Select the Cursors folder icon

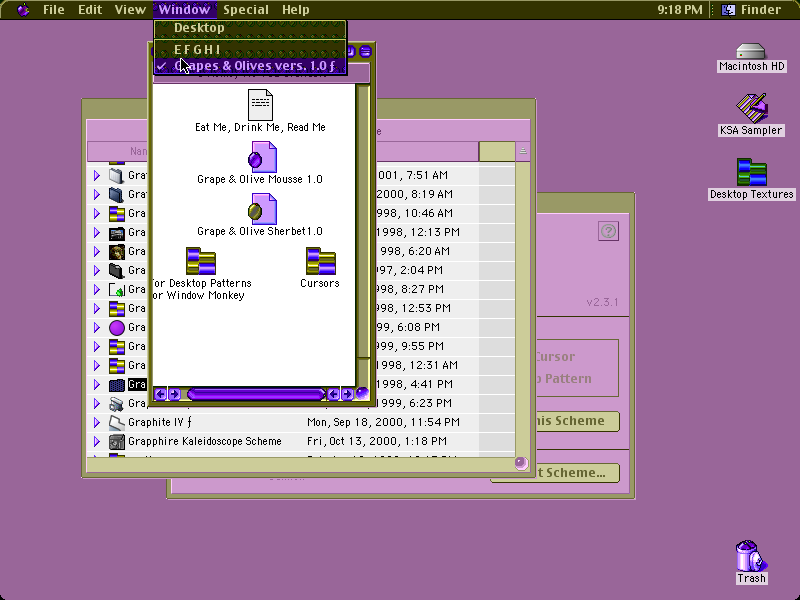click(x=320, y=261)
